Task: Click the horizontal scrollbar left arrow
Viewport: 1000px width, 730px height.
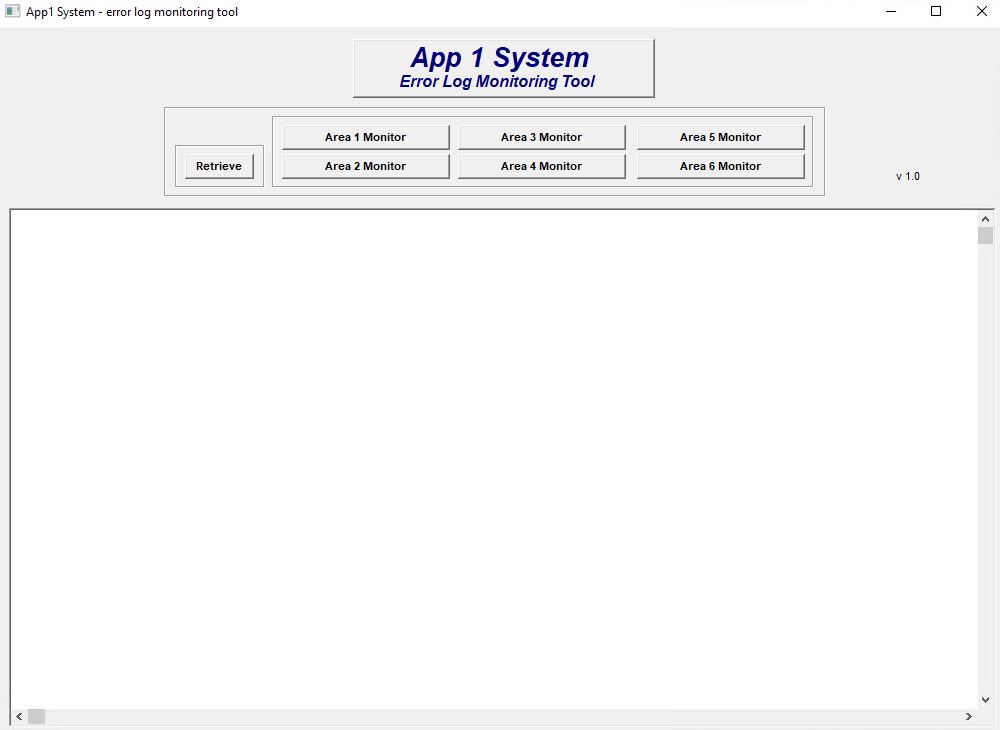Action: 19,717
